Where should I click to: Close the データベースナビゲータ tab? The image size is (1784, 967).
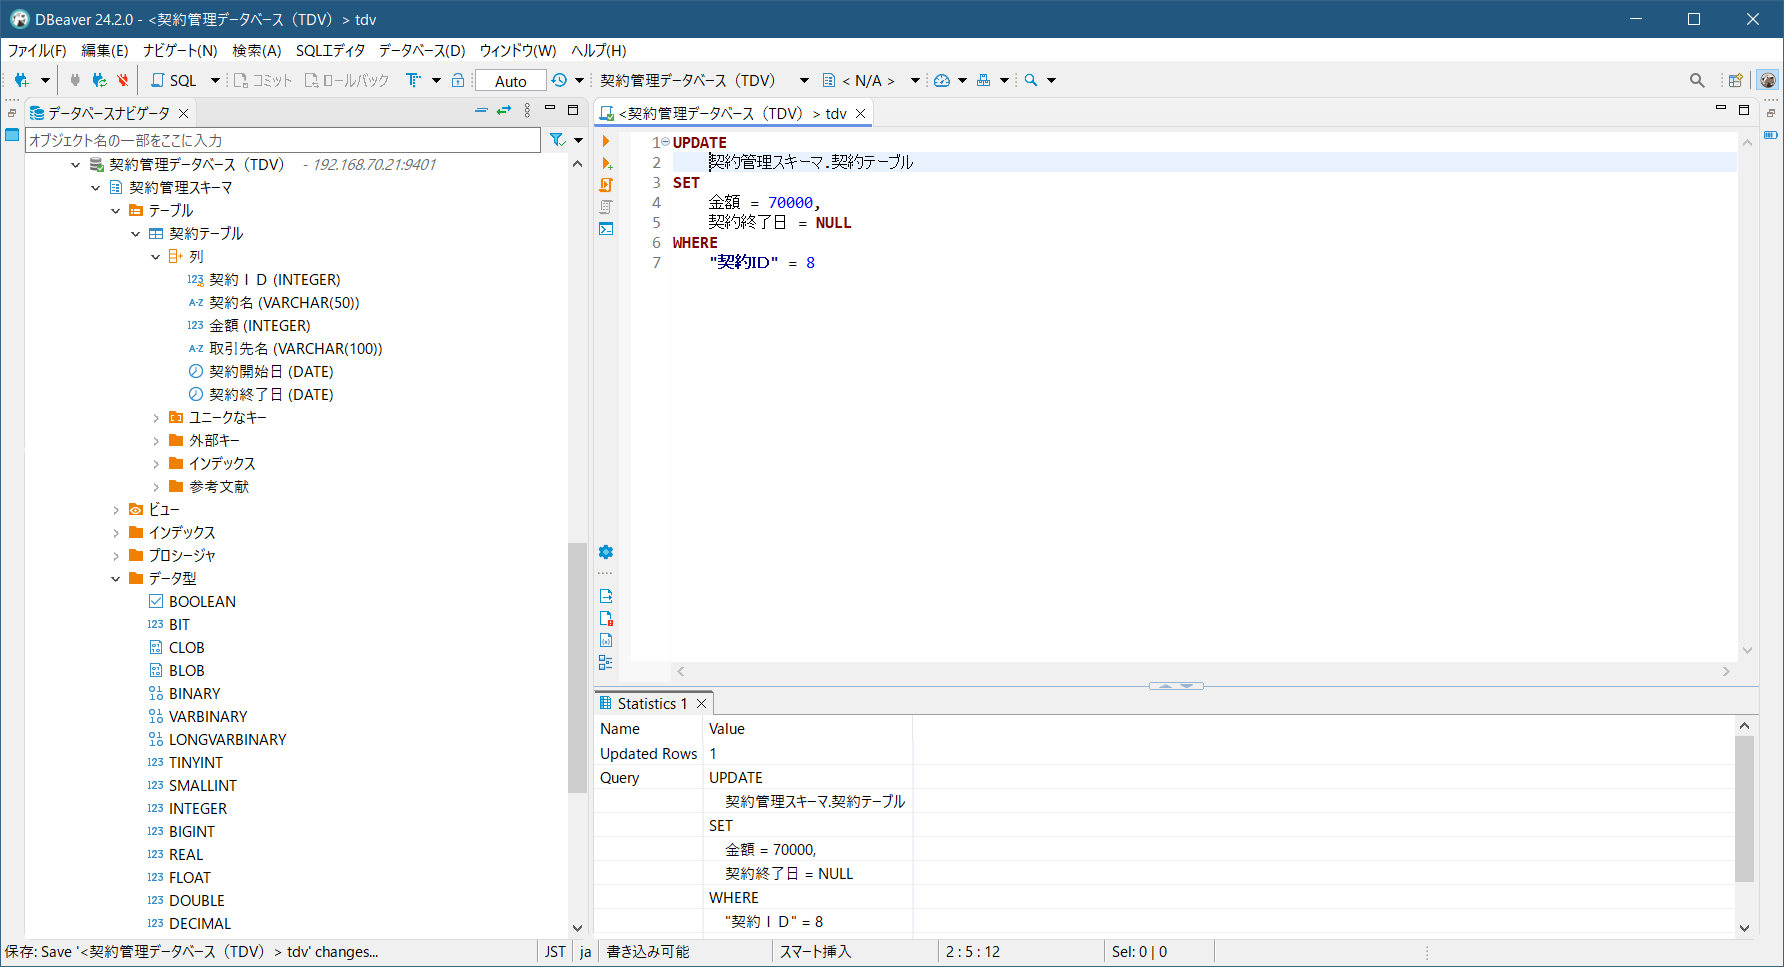(184, 113)
